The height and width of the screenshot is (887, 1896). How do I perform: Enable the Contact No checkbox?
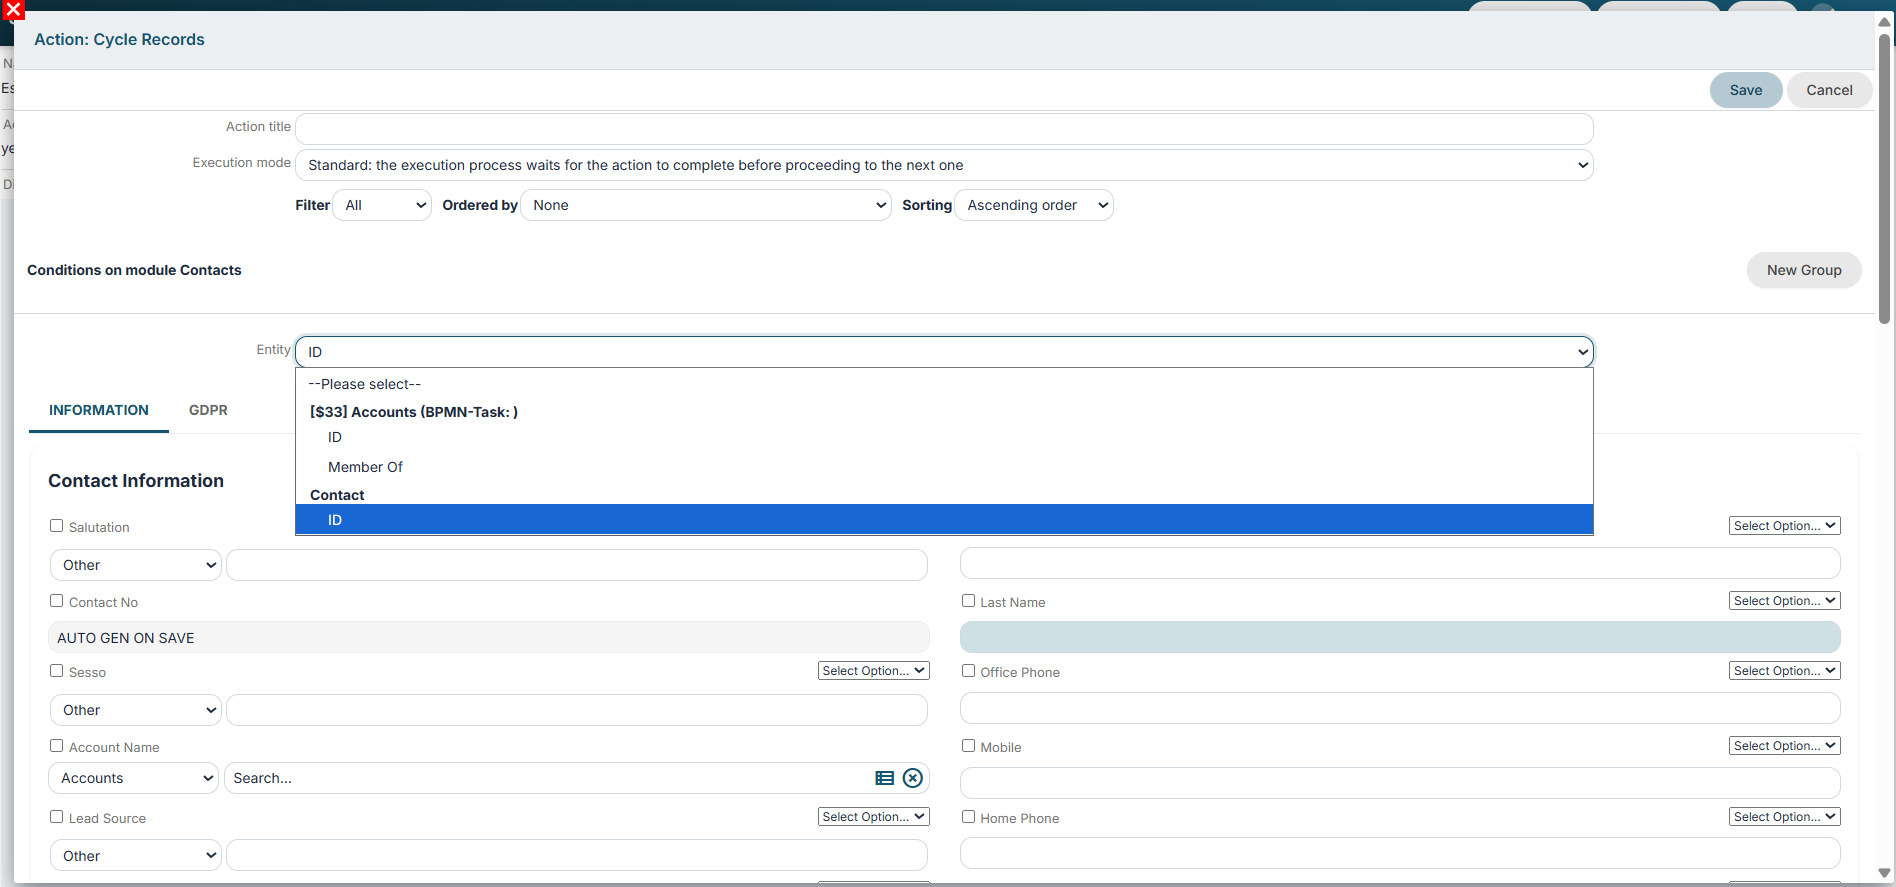coord(57,601)
